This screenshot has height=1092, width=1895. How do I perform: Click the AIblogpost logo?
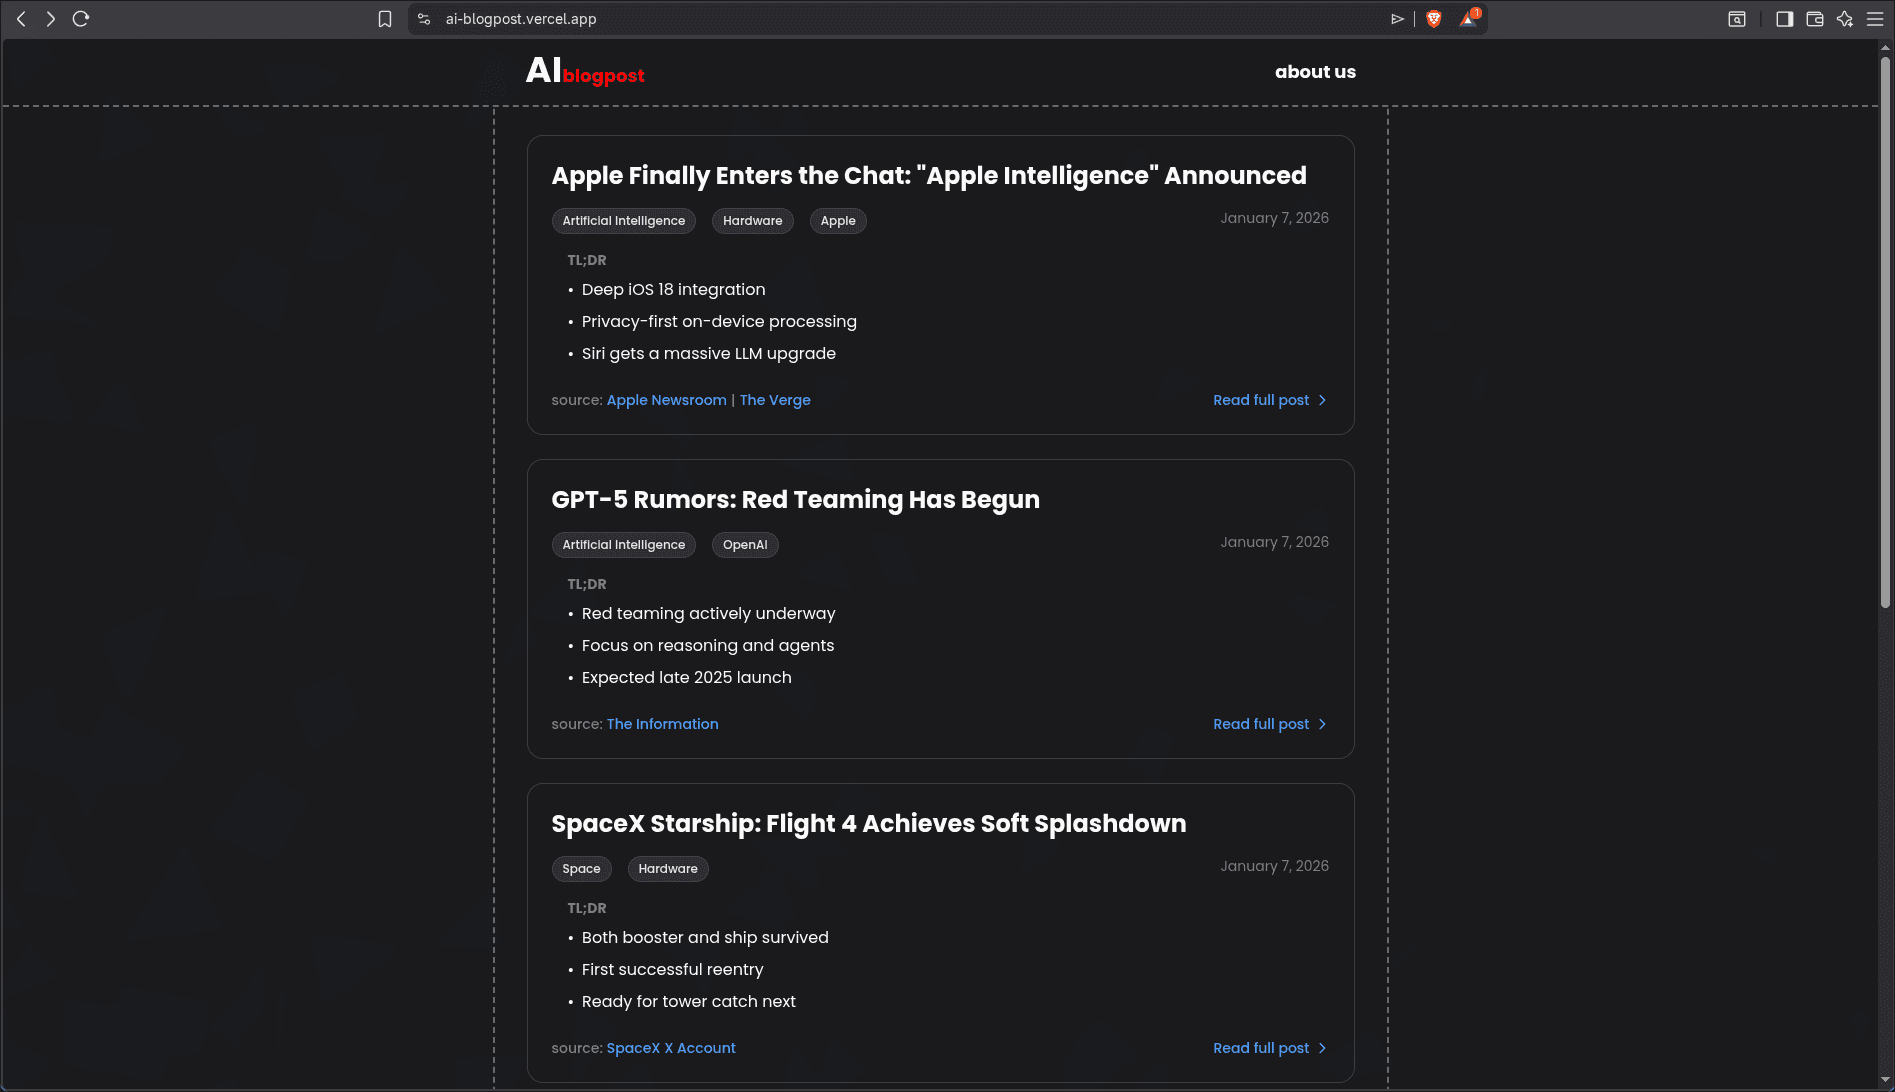[x=585, y=72]
